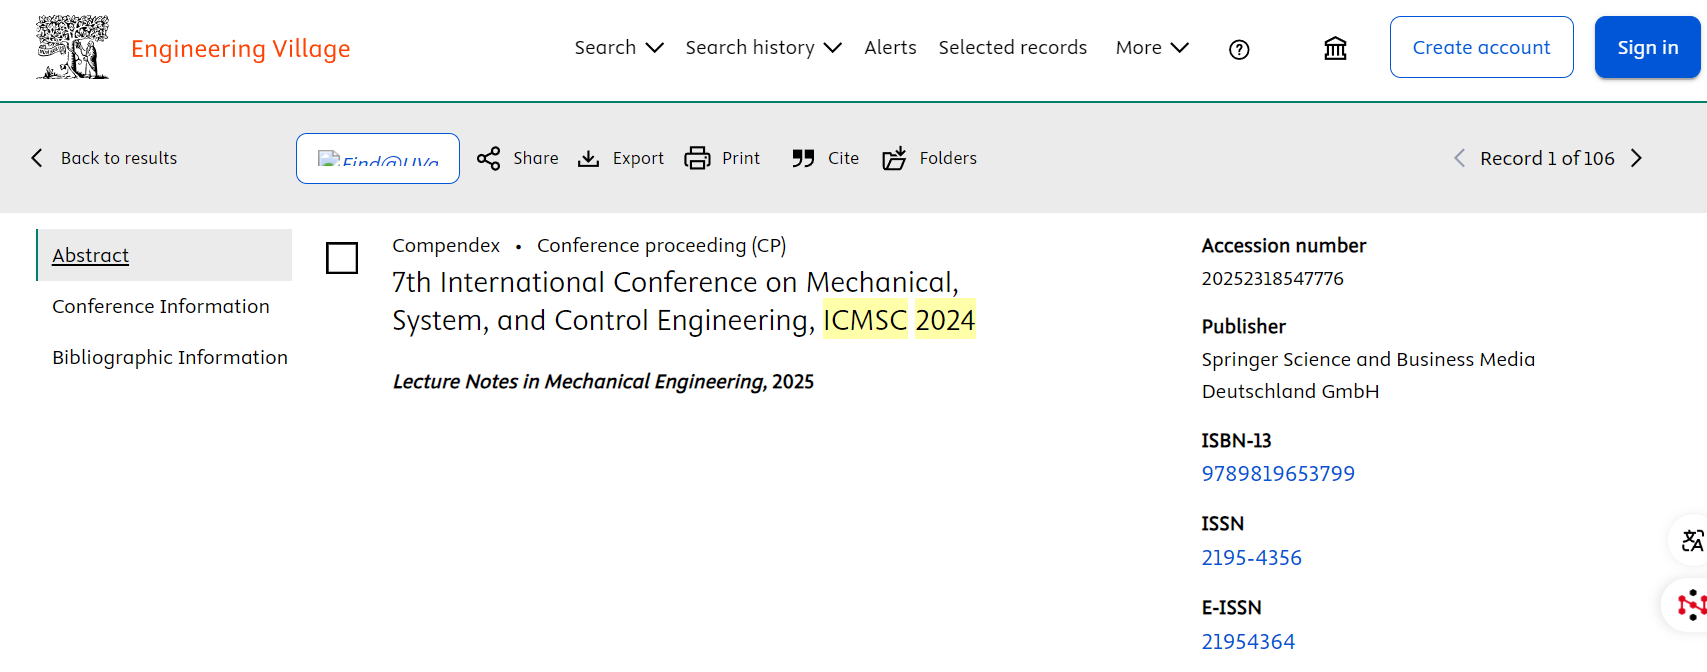Open the translate floating icon

tap(1691, 541)
